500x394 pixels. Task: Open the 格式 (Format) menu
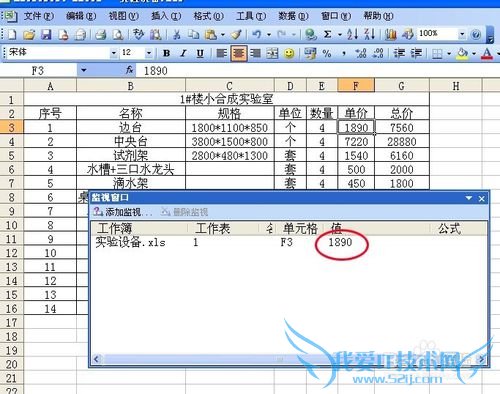coord(208,16)
